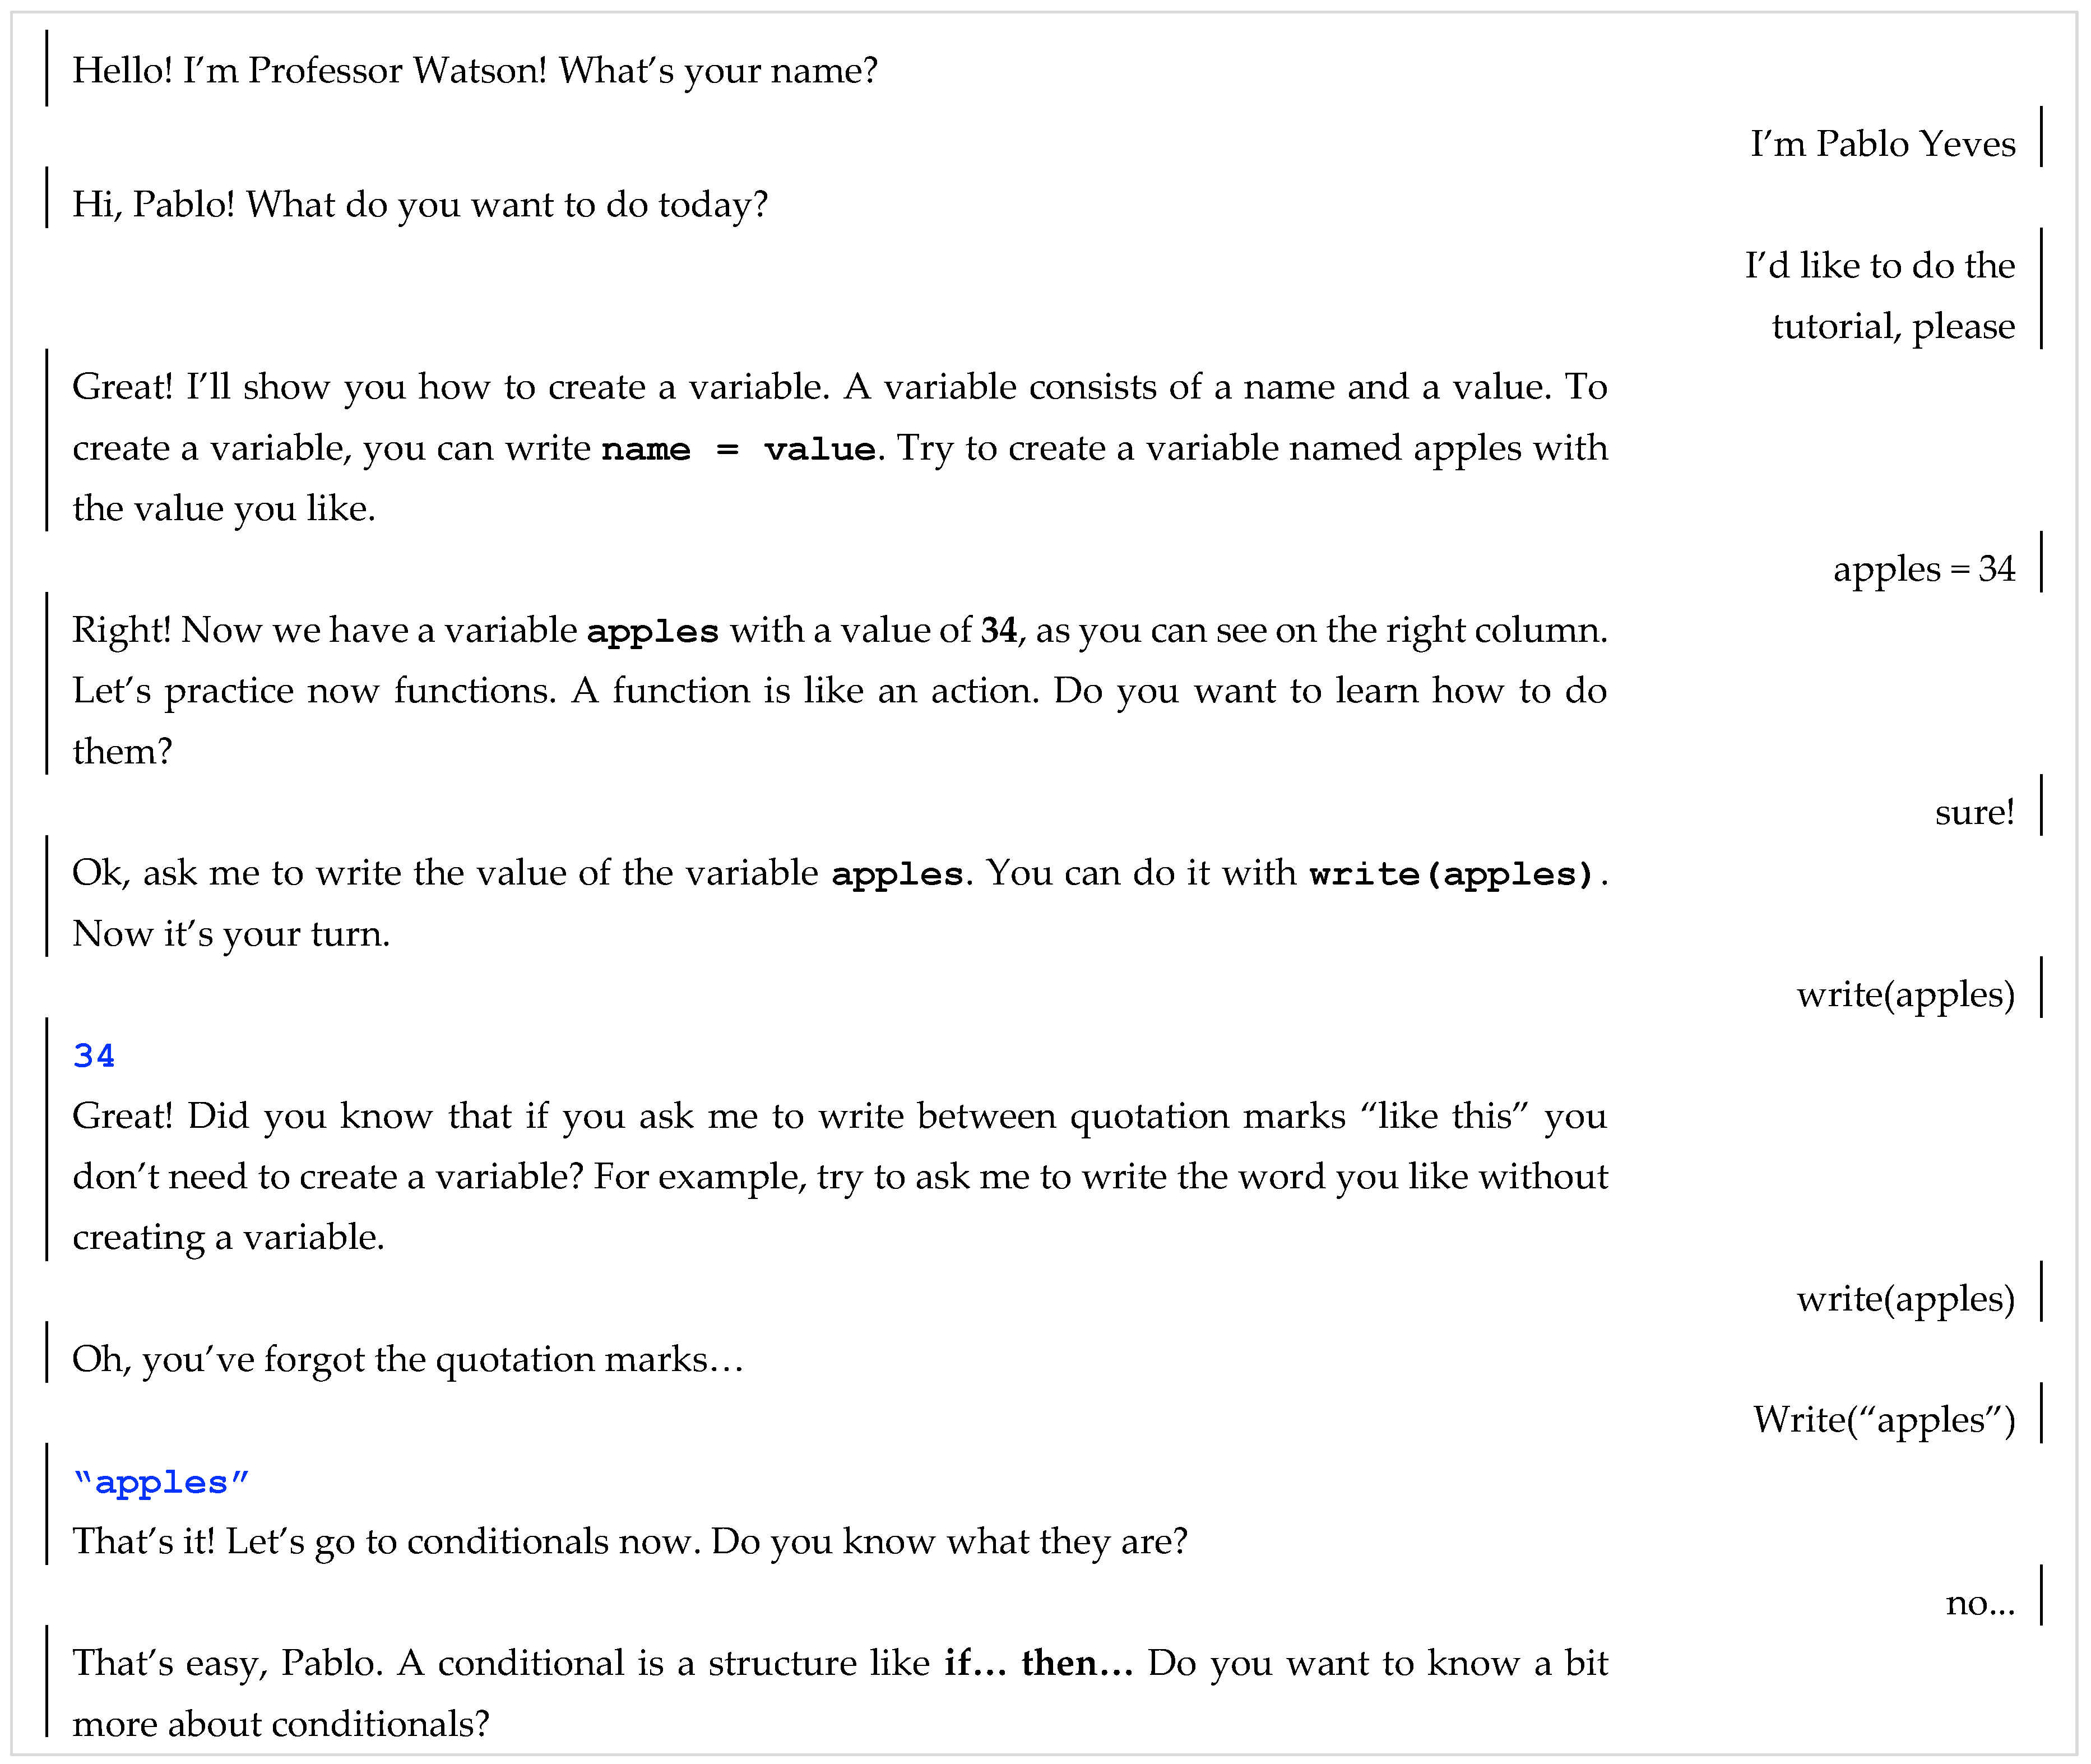Click the blue “apples” output text
Image resolution: width=2091 pixels, height=1764 pixels.
pos(161,1482)
